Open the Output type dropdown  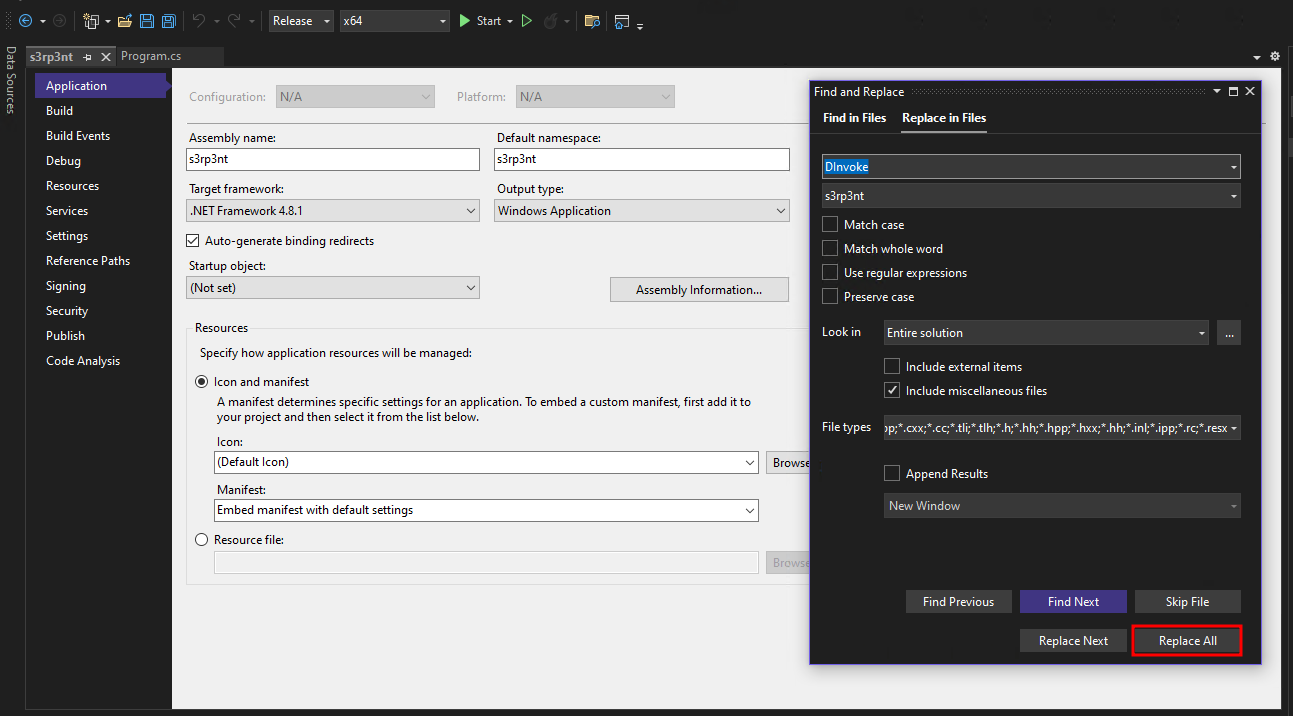pos(641,211)
